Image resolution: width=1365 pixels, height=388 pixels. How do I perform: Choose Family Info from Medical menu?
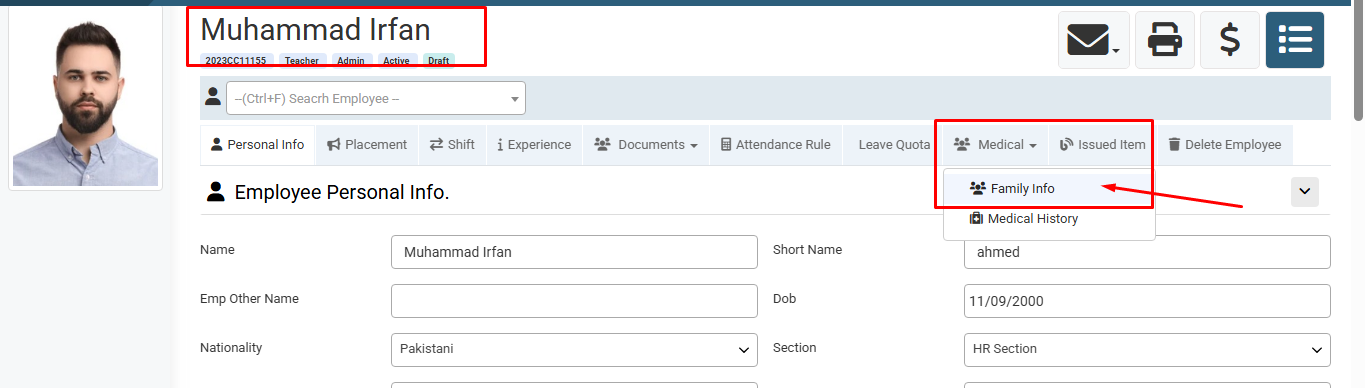(1049, 188)
